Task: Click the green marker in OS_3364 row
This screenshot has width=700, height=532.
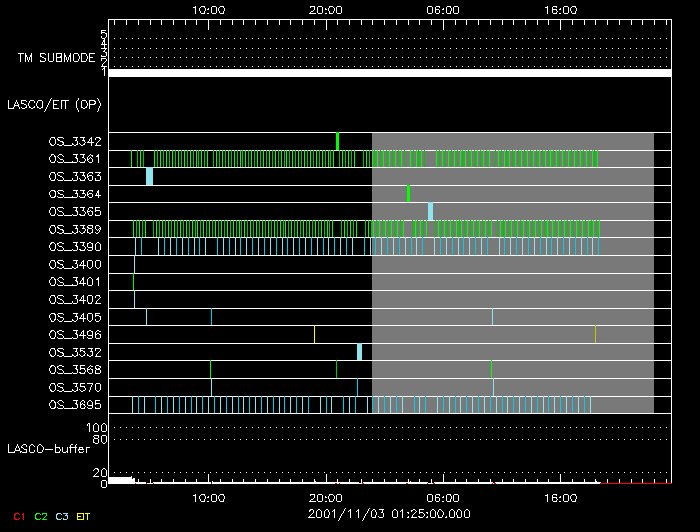Action: [408, 193]
